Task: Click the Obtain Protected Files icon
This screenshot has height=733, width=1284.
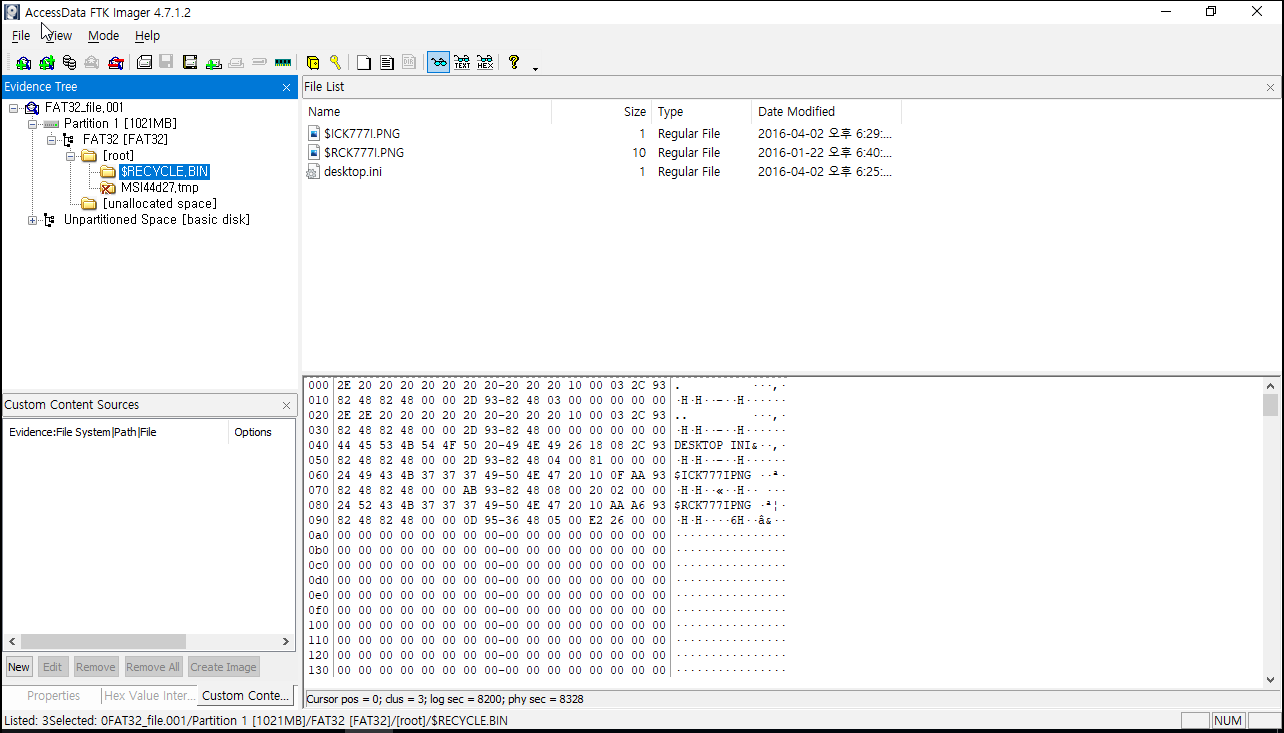Action: pyautogui.click(x=313, y=63)
